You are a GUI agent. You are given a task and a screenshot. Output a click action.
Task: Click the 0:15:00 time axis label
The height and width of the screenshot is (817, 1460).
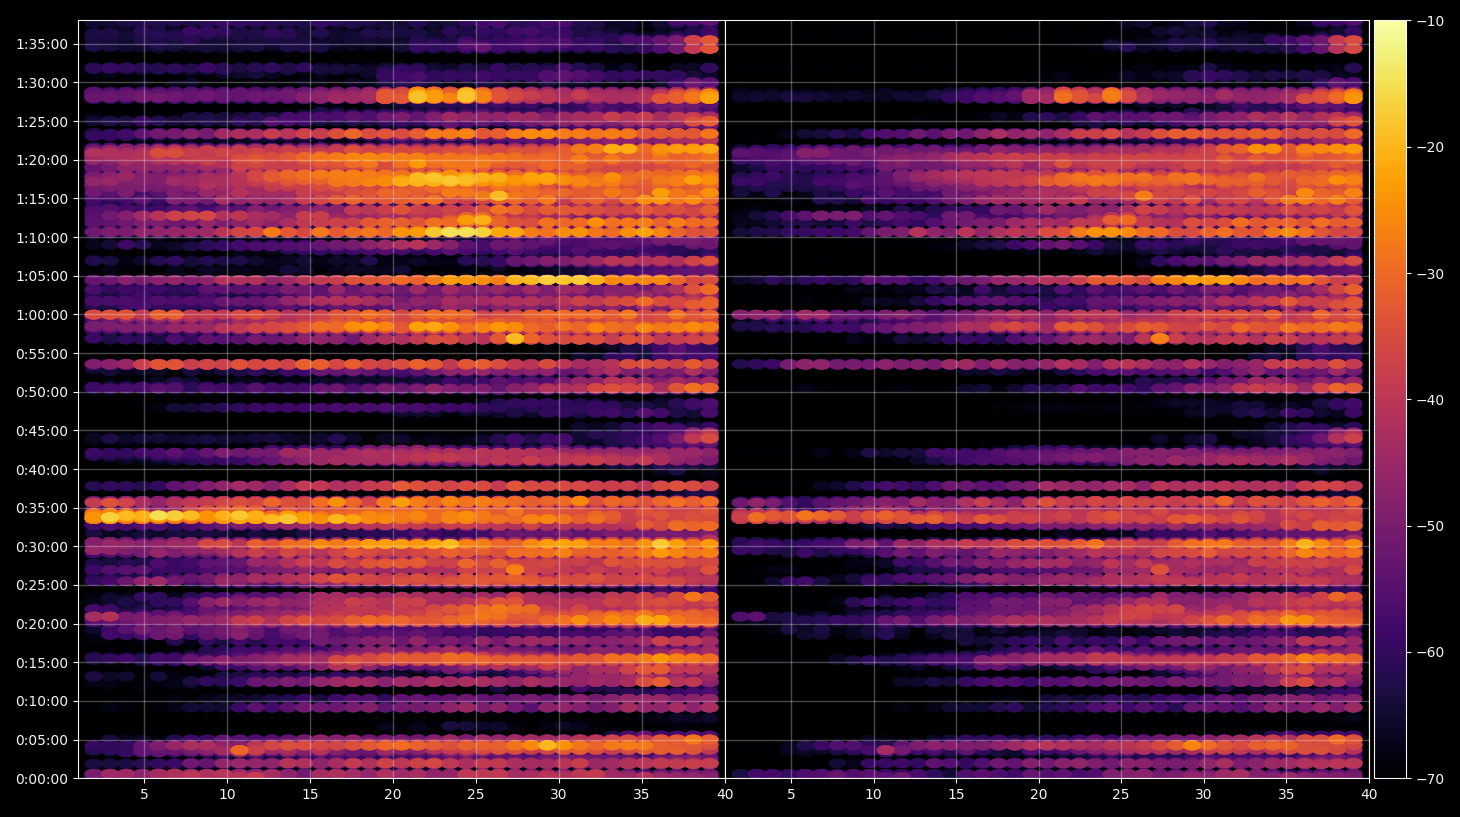coord(42,663)
